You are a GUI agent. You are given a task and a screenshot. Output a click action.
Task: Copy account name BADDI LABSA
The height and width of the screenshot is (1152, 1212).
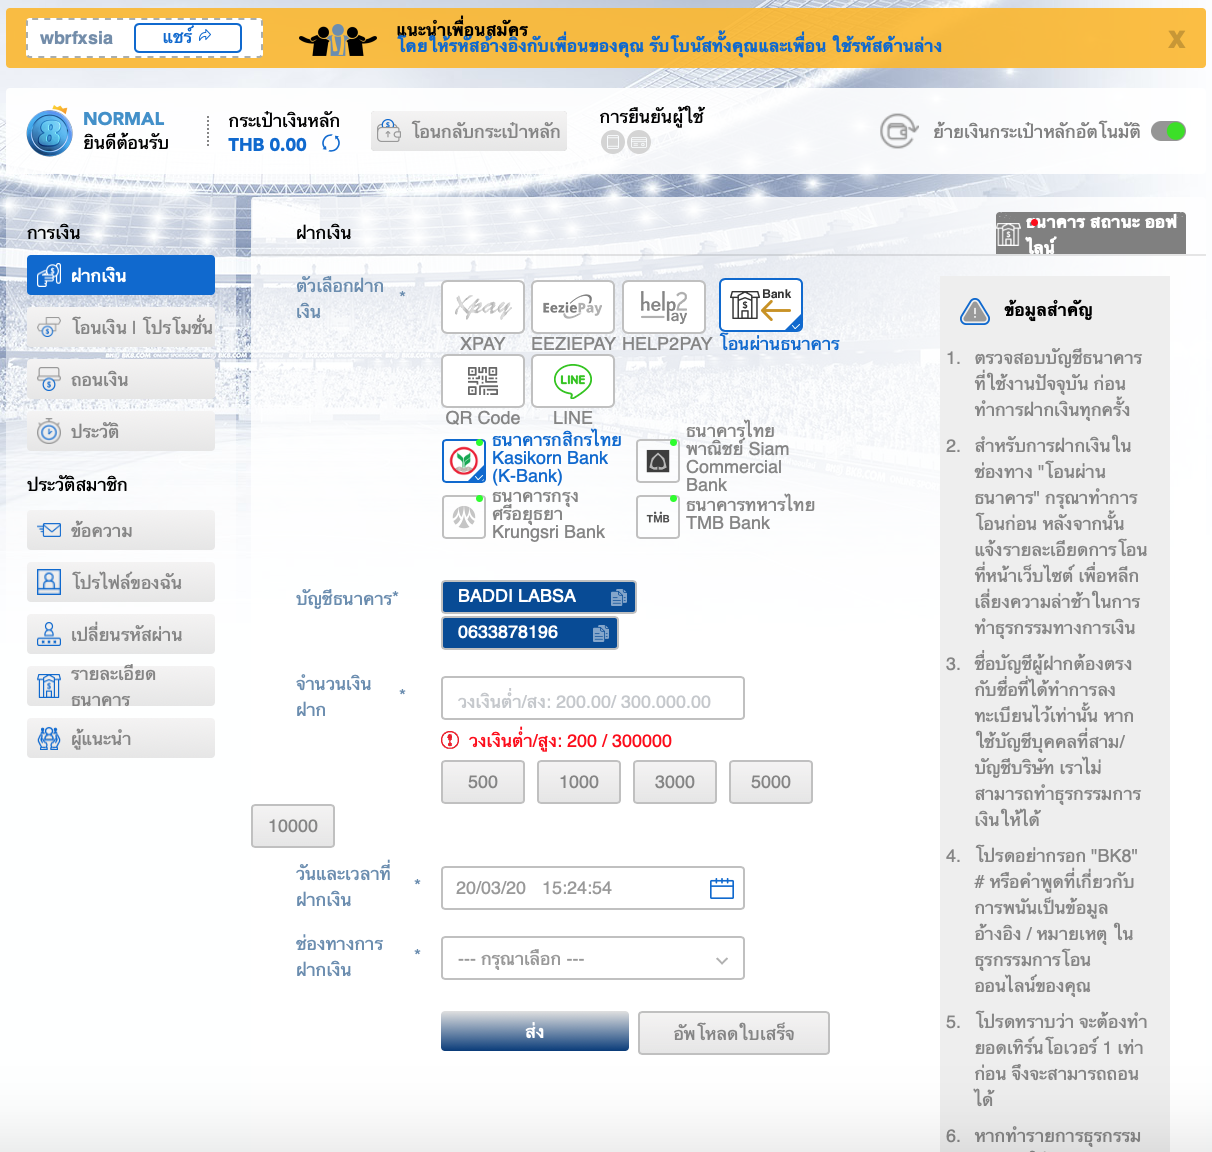[x=618, y=597]
